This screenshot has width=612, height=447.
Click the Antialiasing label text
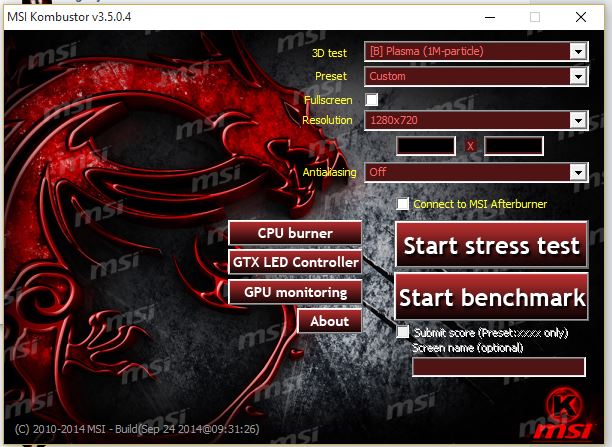tap(329, 172)
